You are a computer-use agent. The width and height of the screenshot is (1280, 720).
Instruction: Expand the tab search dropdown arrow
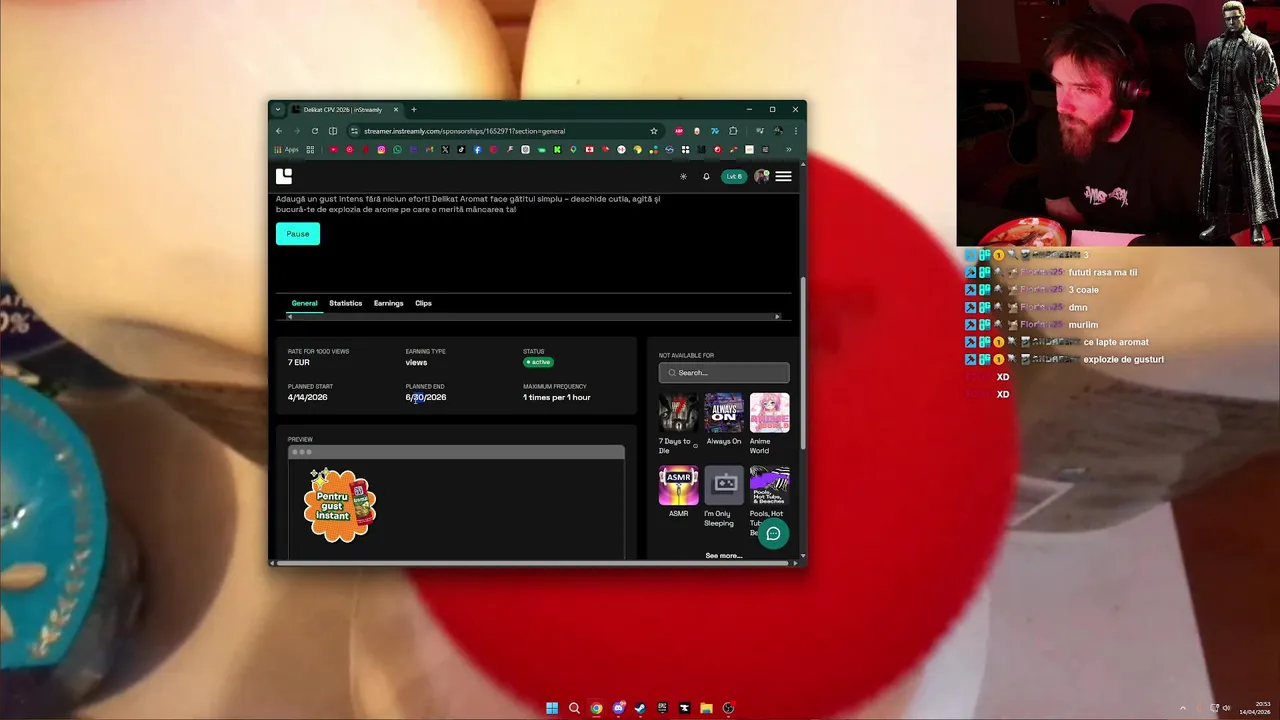tap(278, 110)
